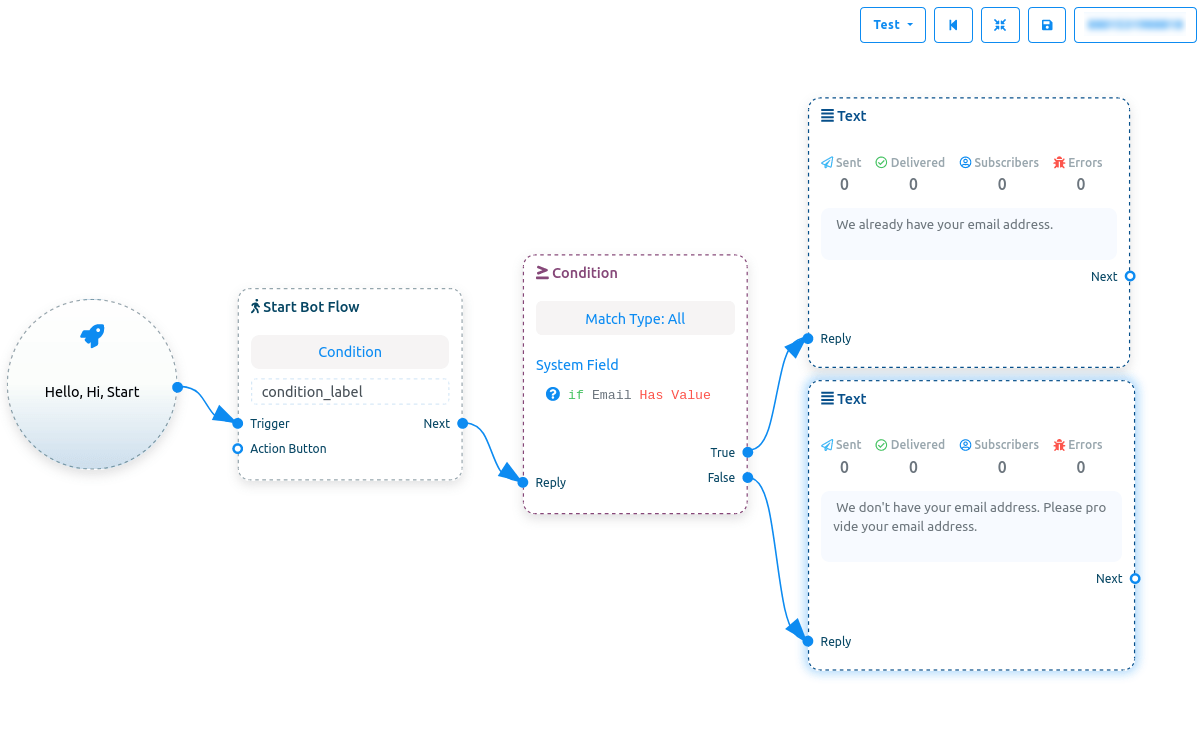This screenshot has height=735, width=1203.
Task: Click the True output connector dot
Action: point(747,453)
